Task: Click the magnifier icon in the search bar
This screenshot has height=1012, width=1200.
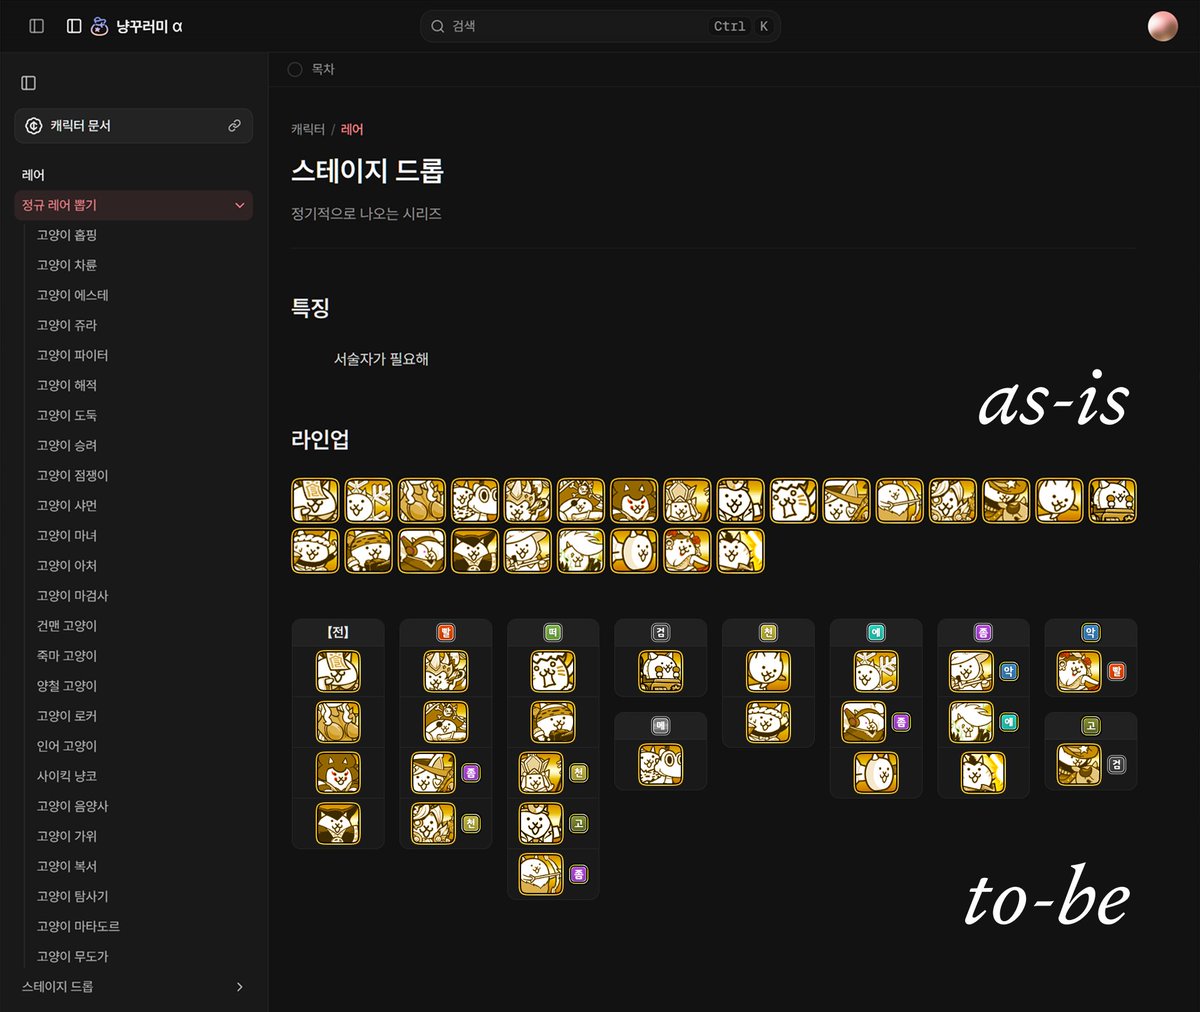Action: coord(437,26)
